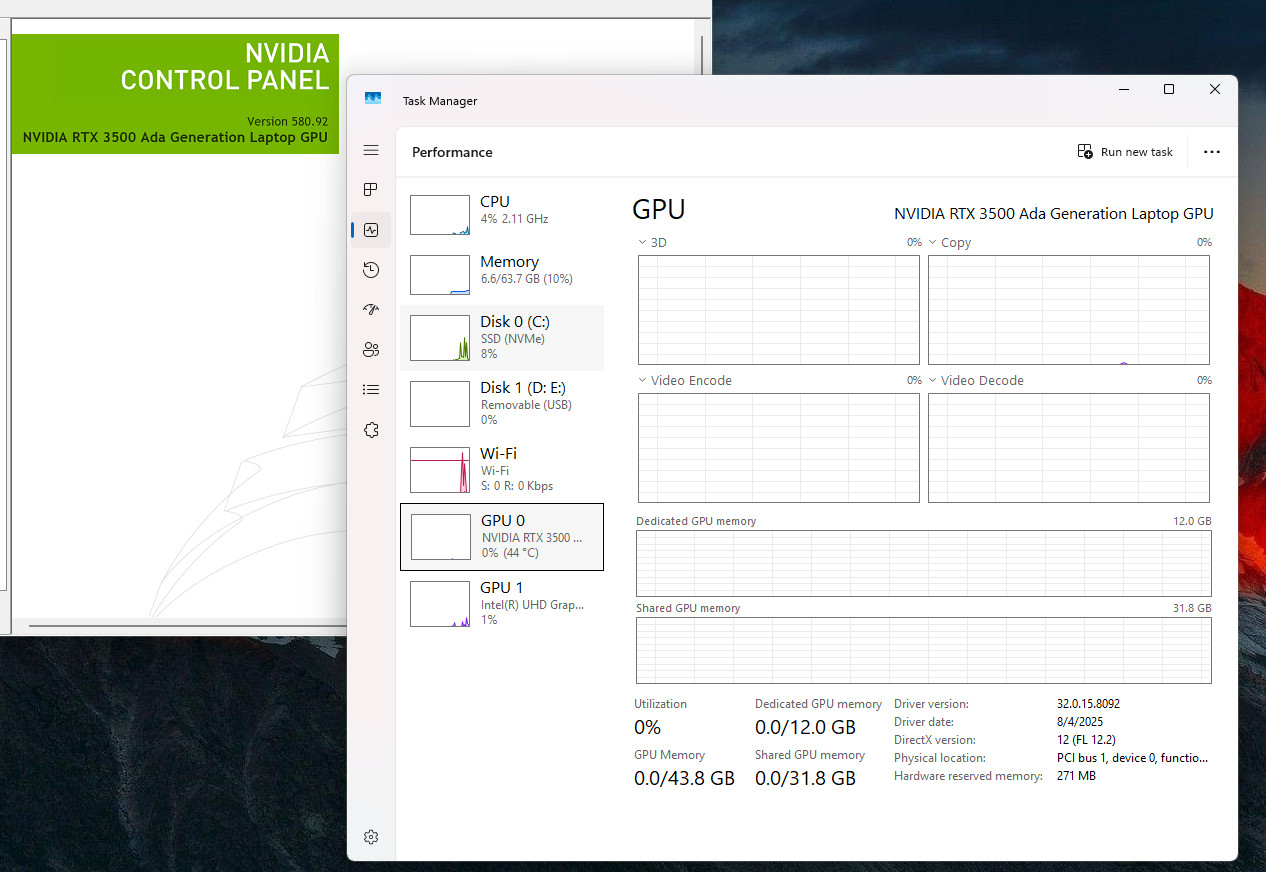Viewport: 1266px width, 872px height.
Task: Maximize the Task Manager window
Action: click(1168, 89)
